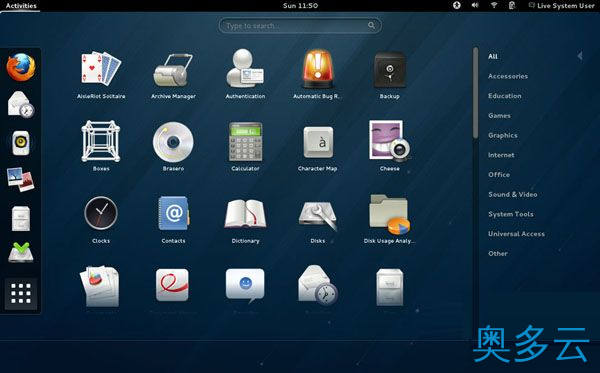600x373 pixels.
Task: Filter apps by Games
Action: click(x=499, y=116)
